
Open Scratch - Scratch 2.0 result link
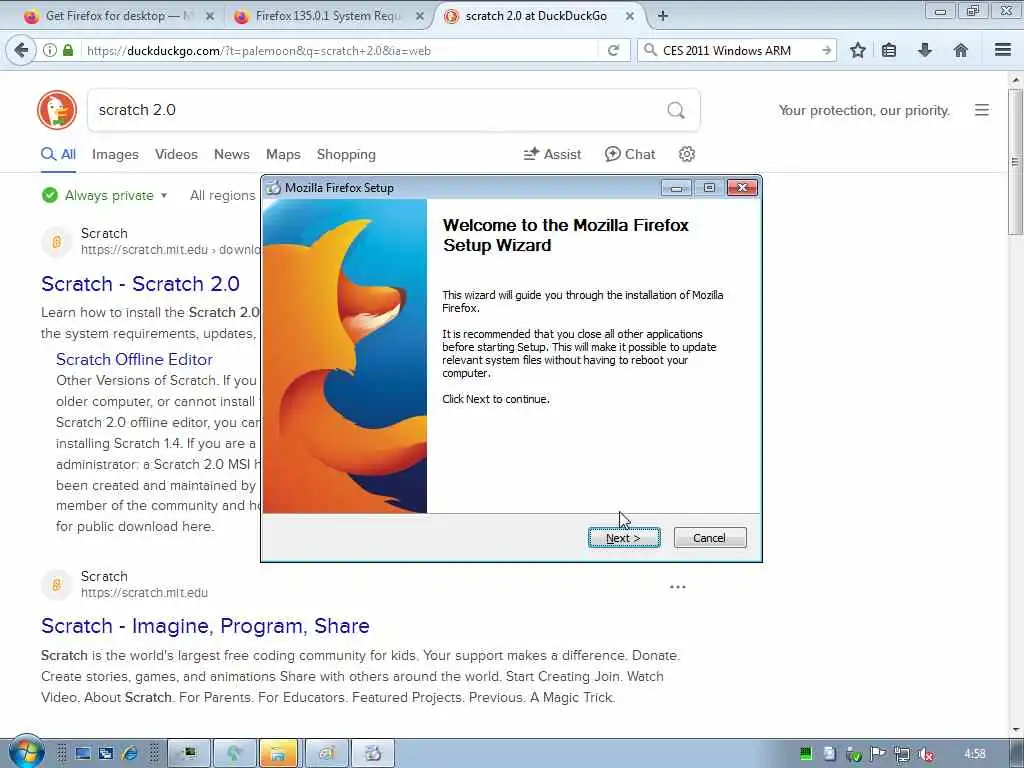click(x=140, y=283)
